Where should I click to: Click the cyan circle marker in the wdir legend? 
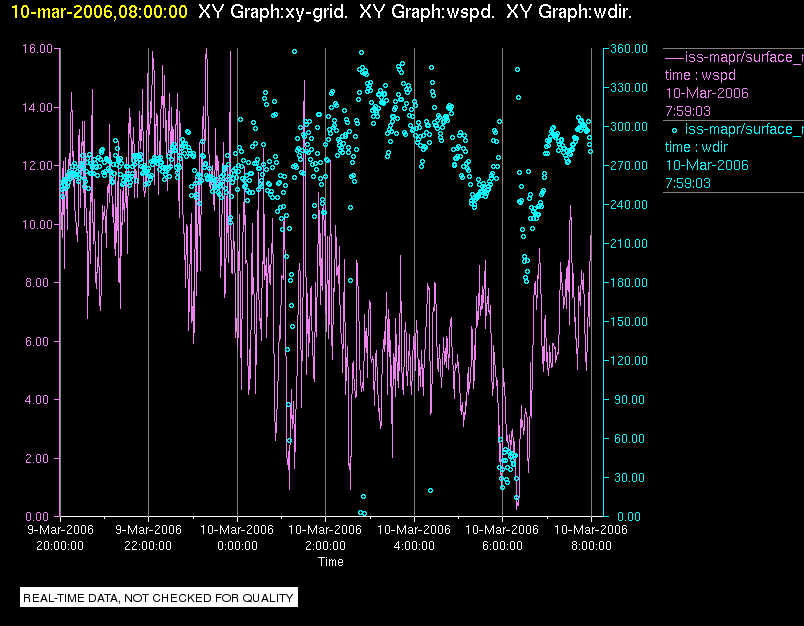coord(674,130)
